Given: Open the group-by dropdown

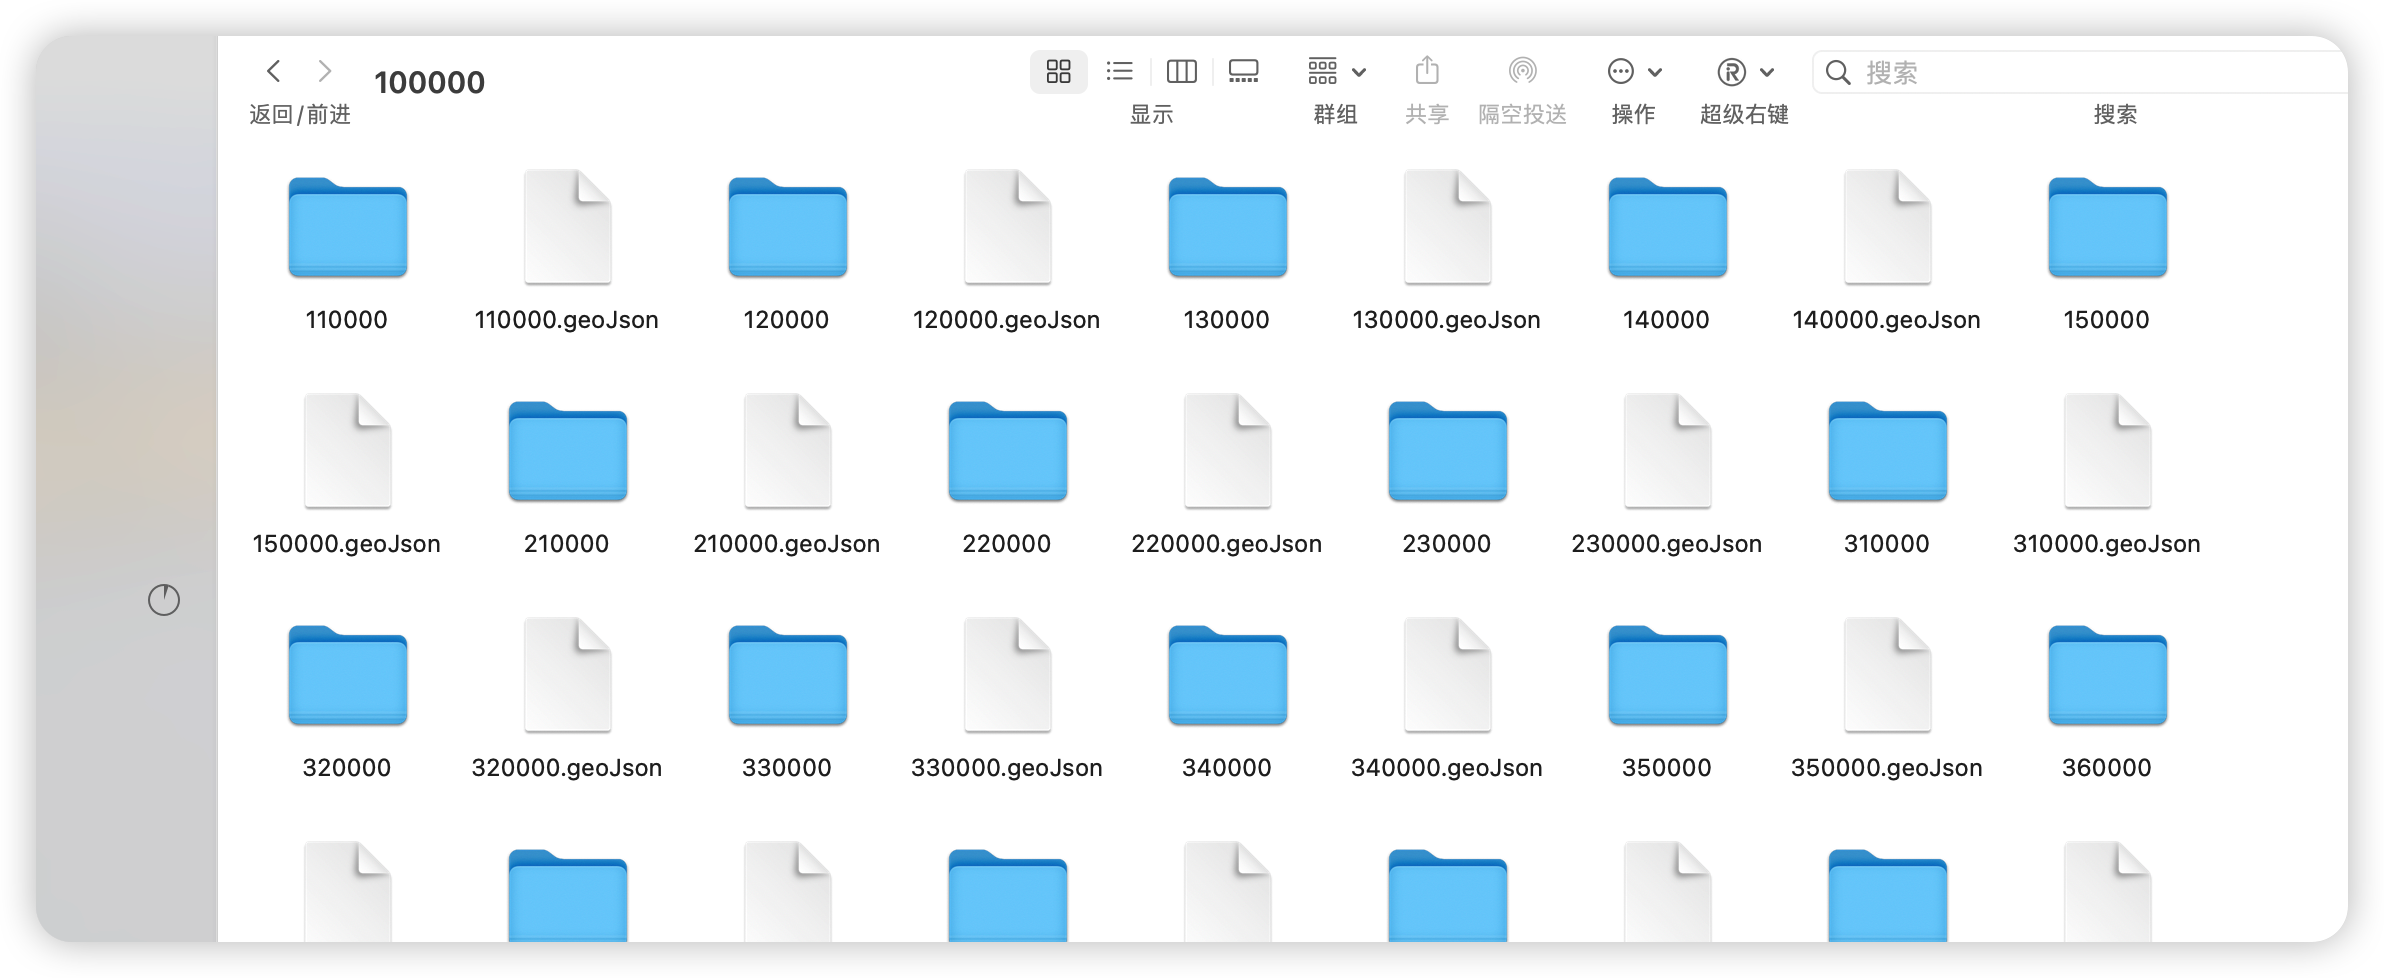Looking at the screenshot, I should click(x=1336, y=71).
